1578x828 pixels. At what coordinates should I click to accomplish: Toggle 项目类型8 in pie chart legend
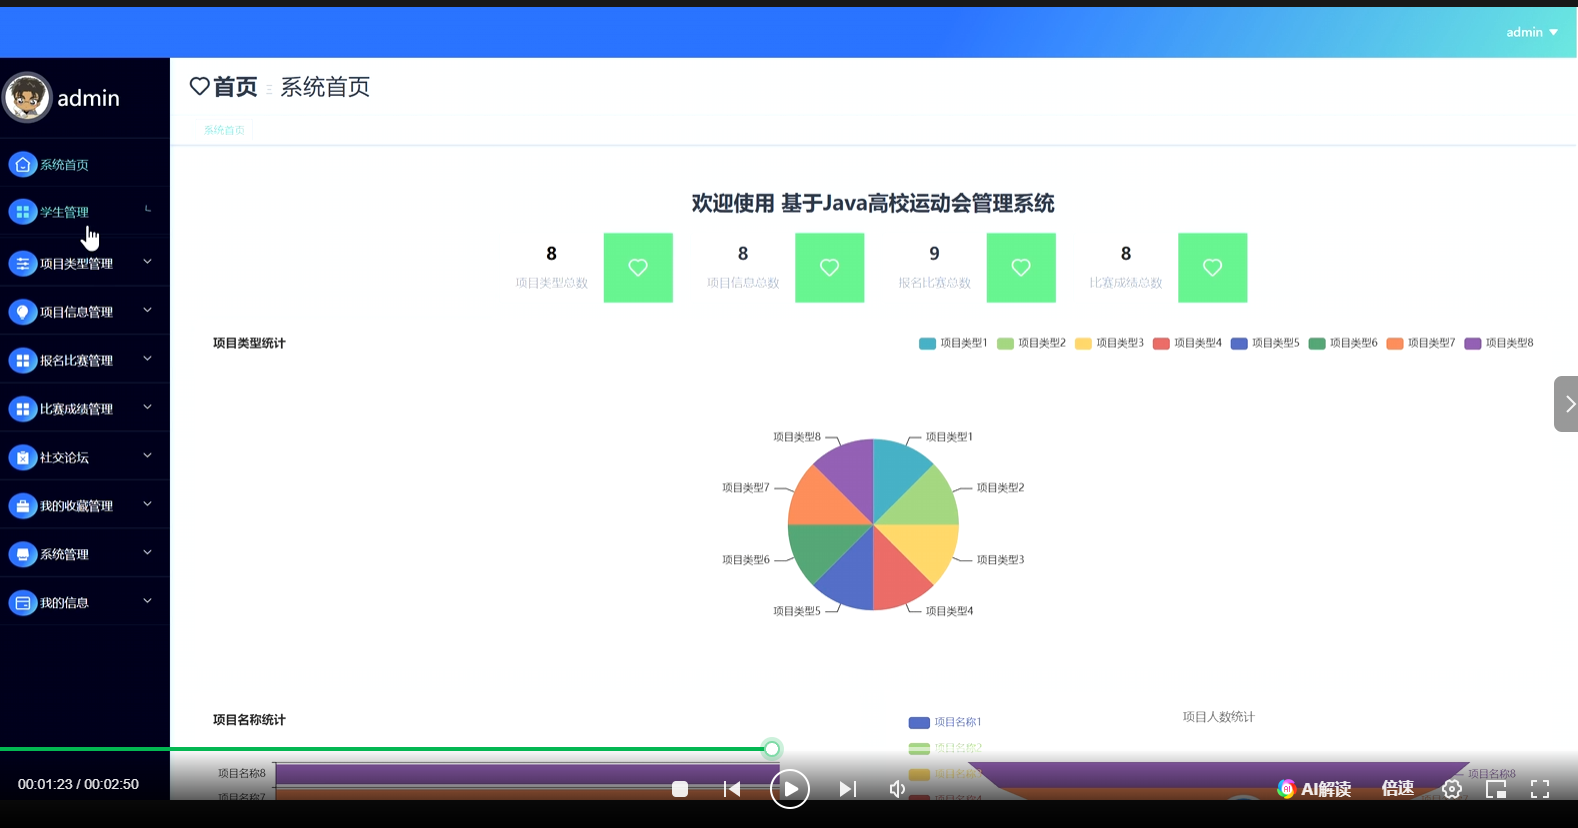1499,343
